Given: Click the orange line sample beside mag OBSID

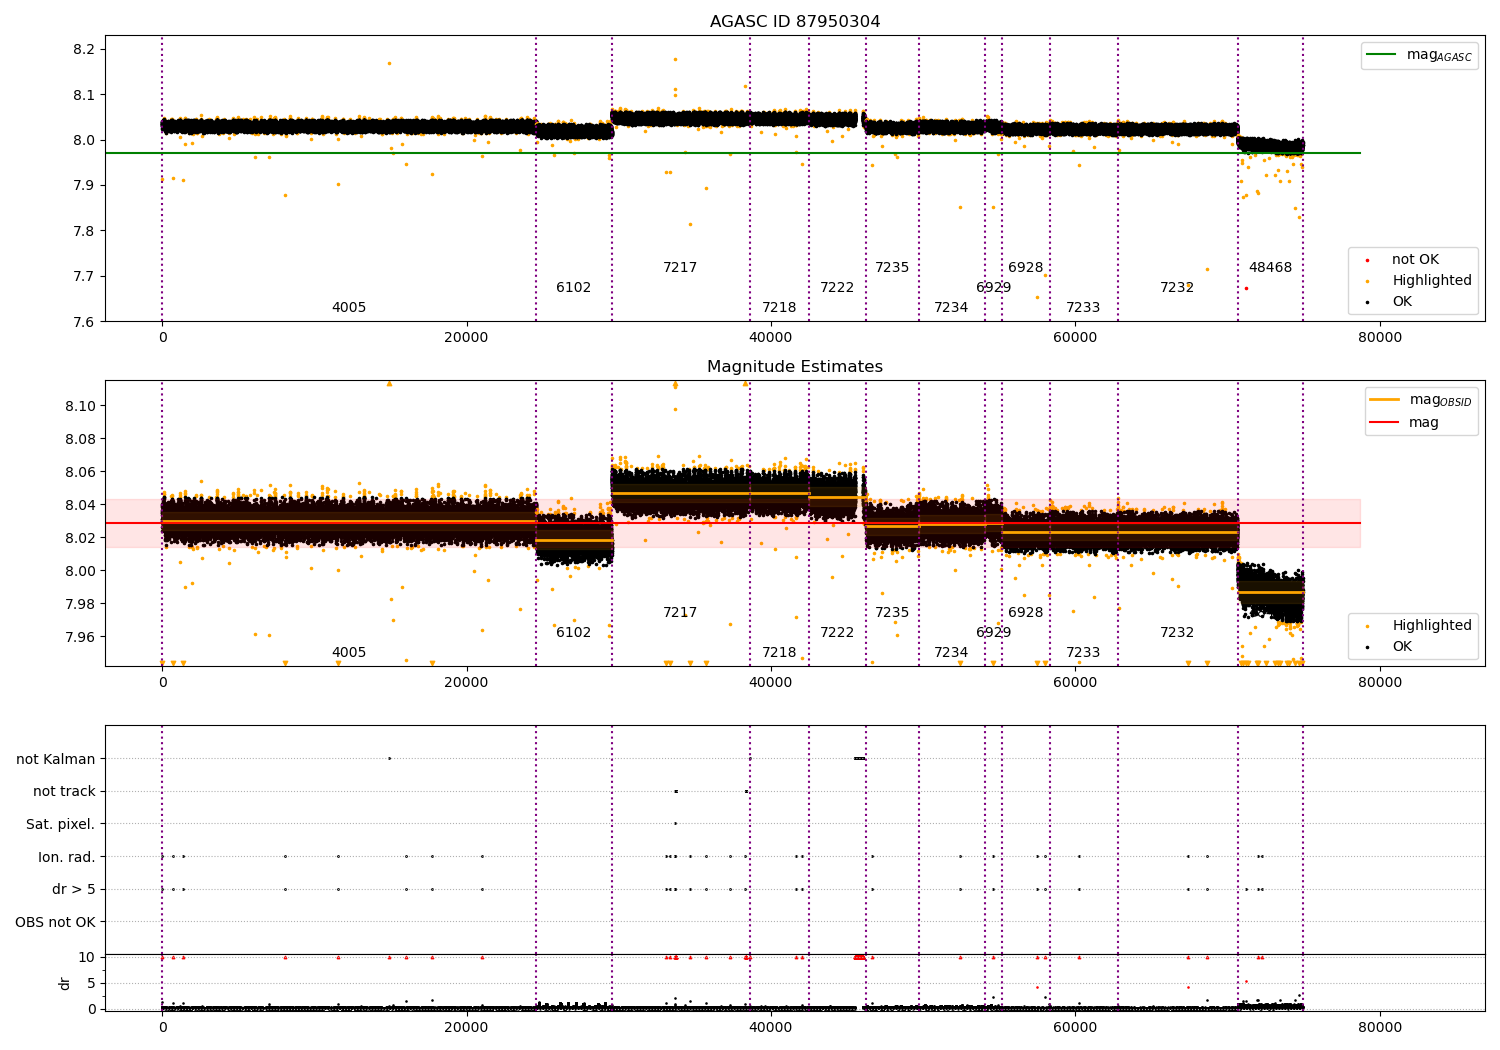Looking at the screenshot, I should pyautogui.click(x=1384, y=400).
